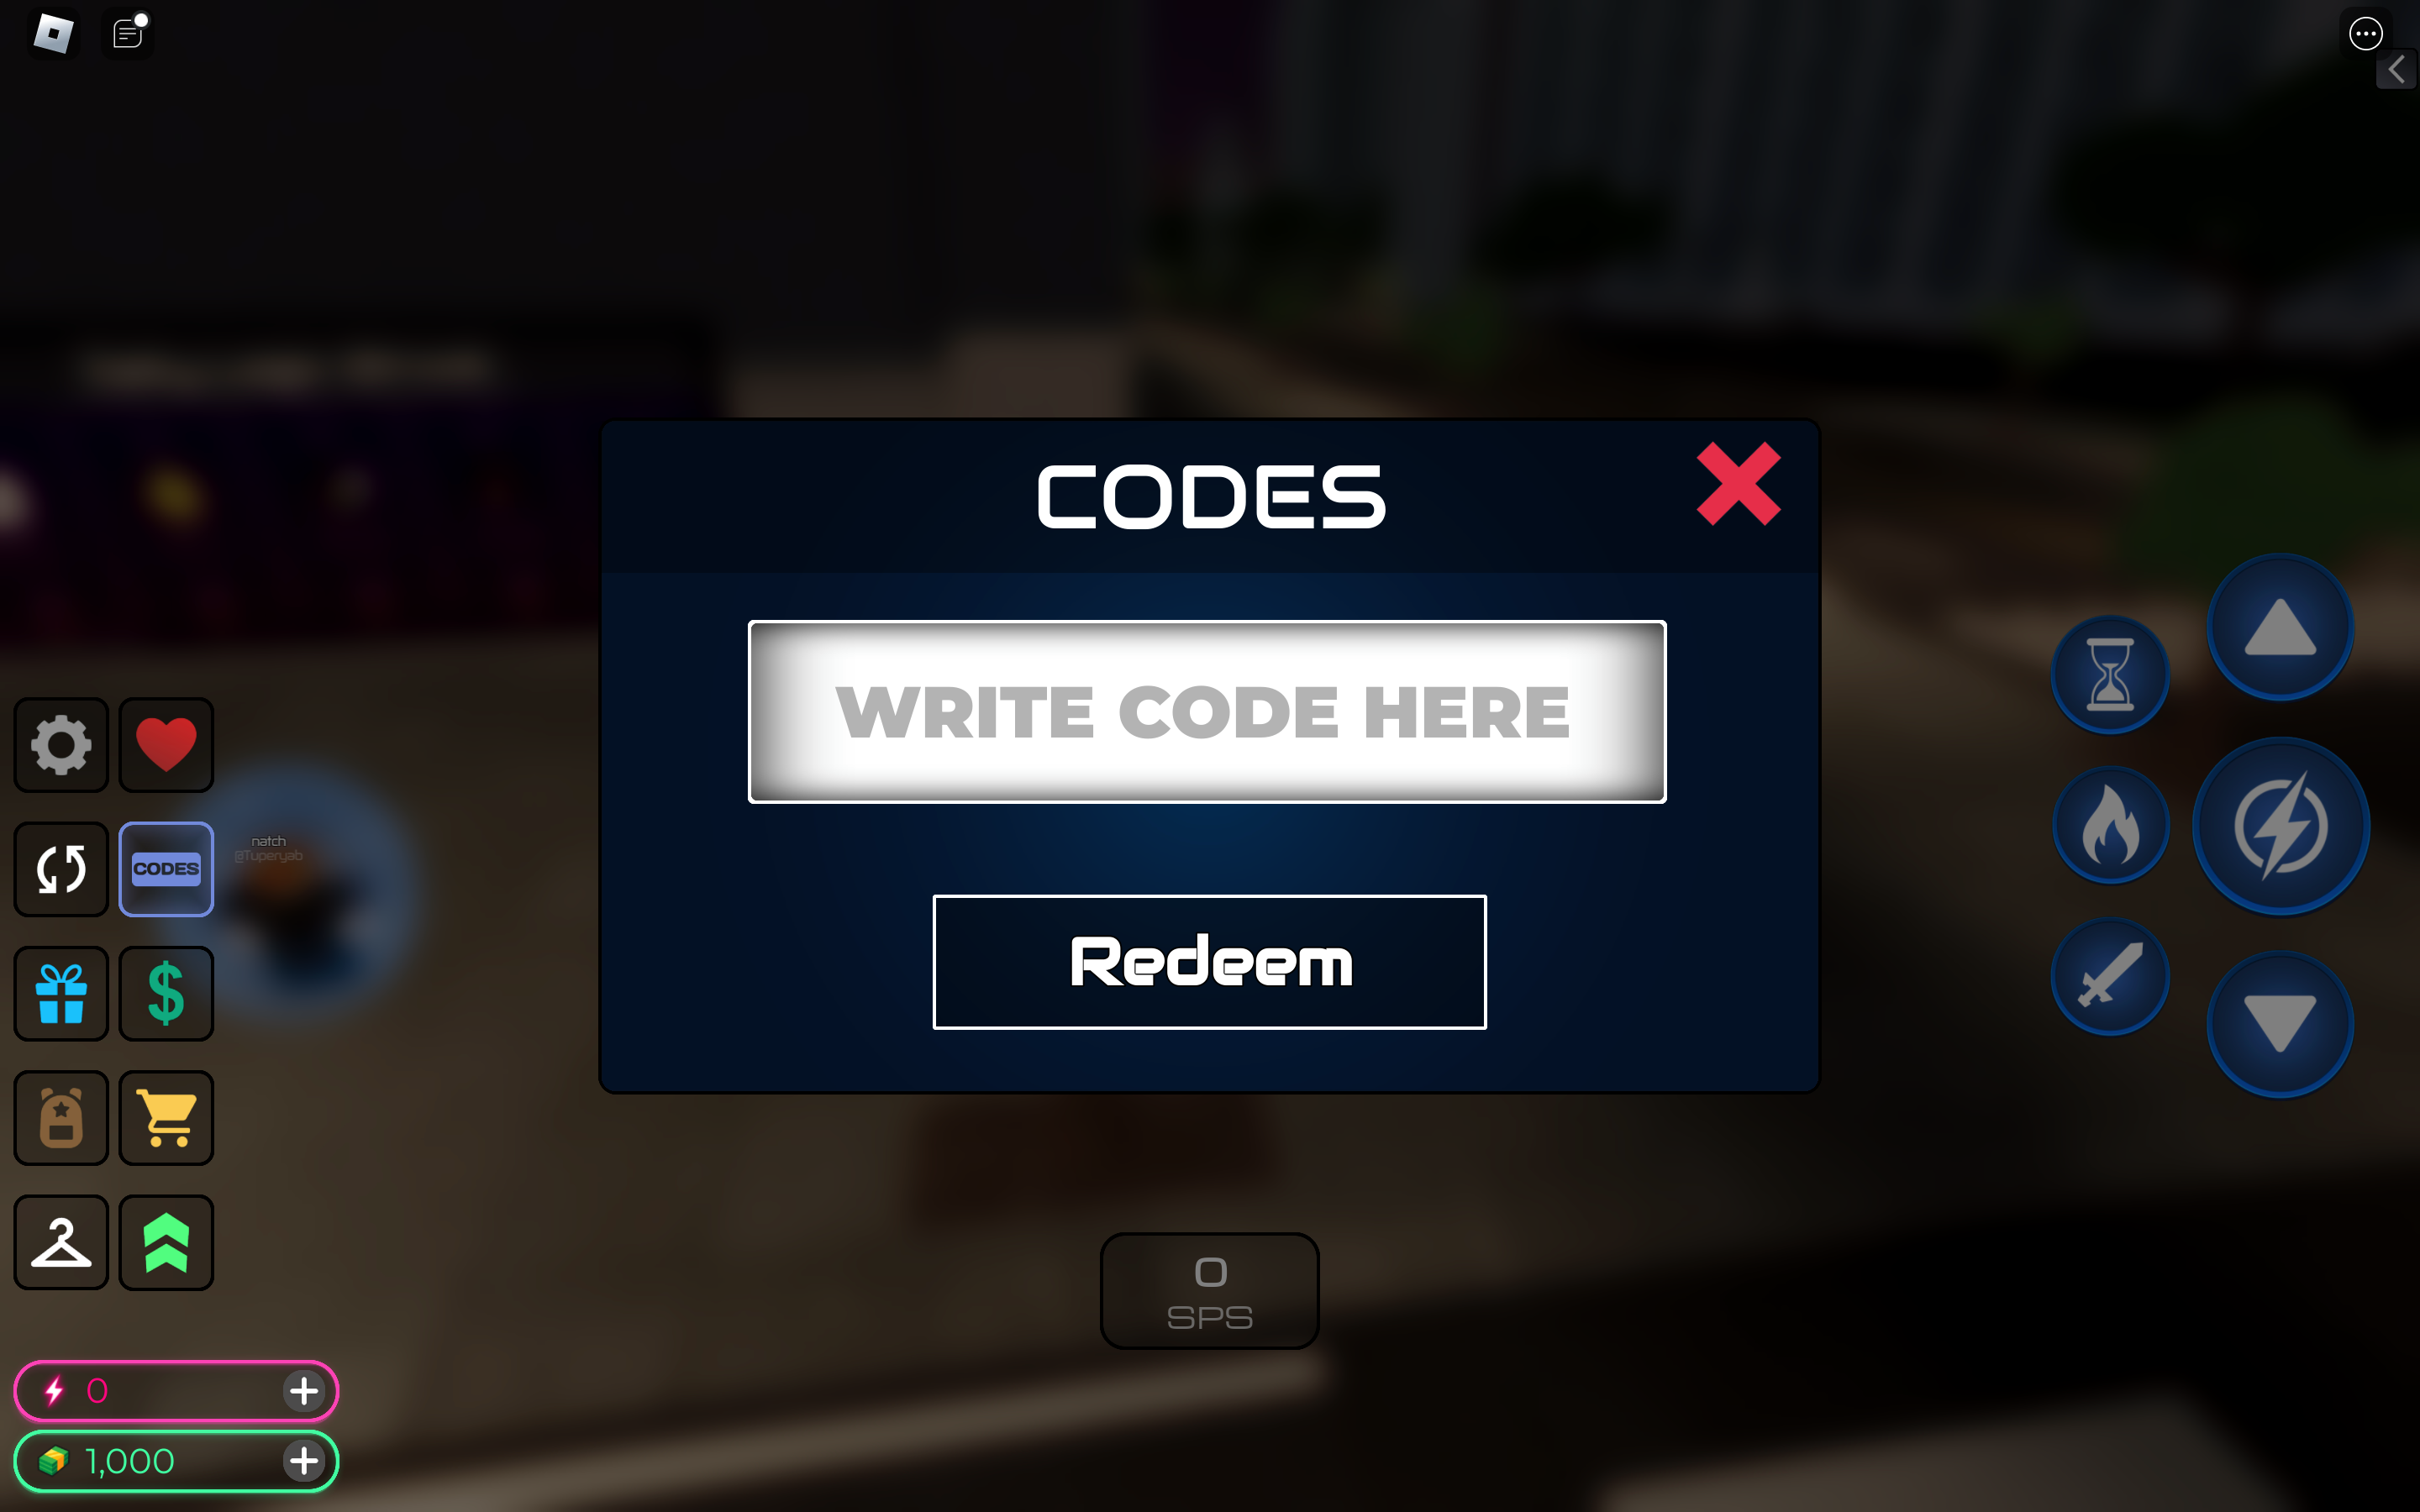This screenshot has height=1512, width=2420.
Task: Click the Redeem button
Action: point(1209,960)
